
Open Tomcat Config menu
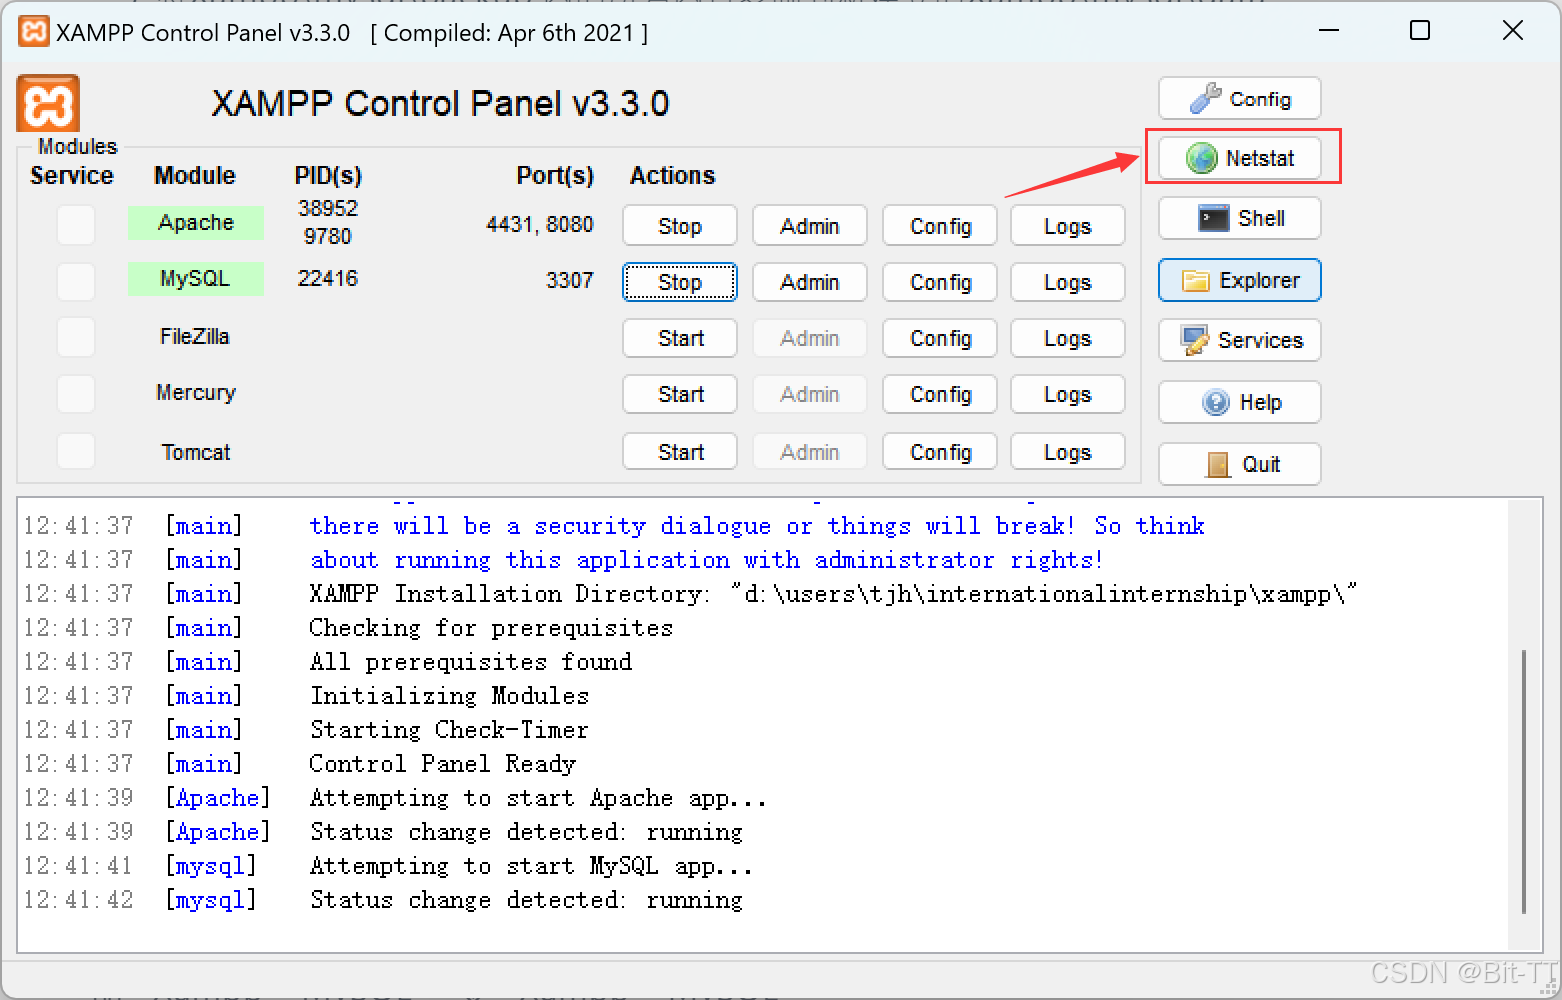click(x=940, y=452)
